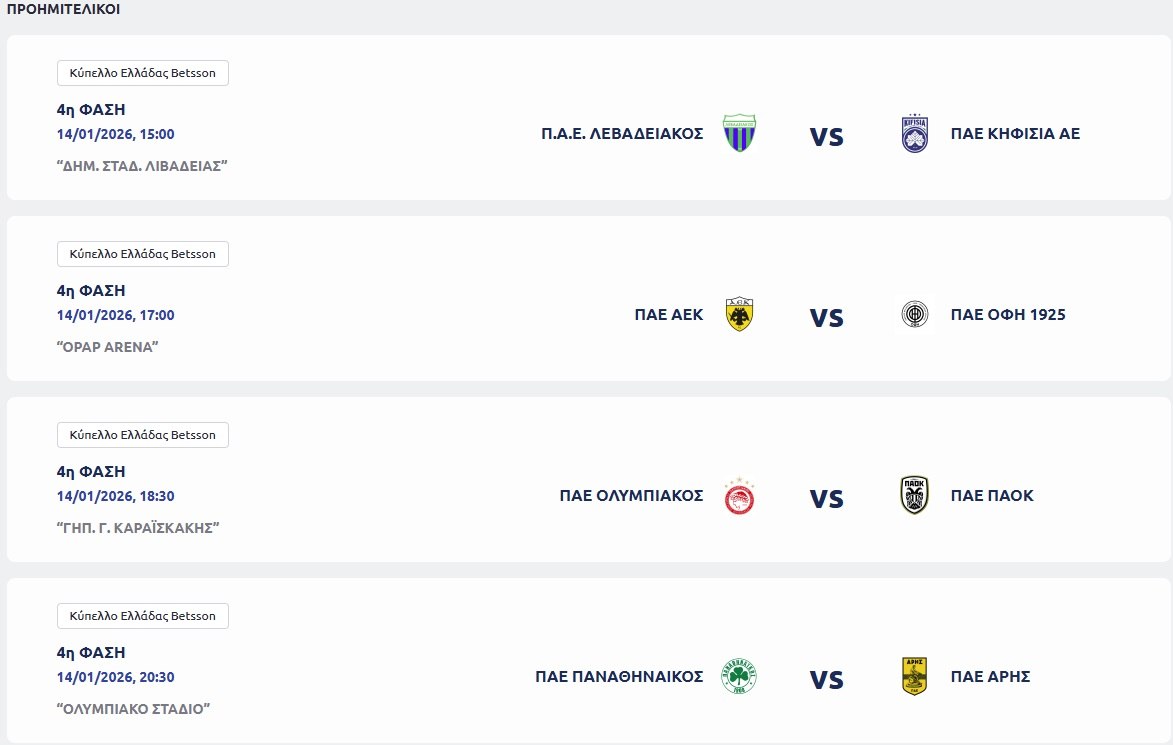
Task: Click the ΠΑΕ ΑΡΗΣ team name
Action: [990, 677]
